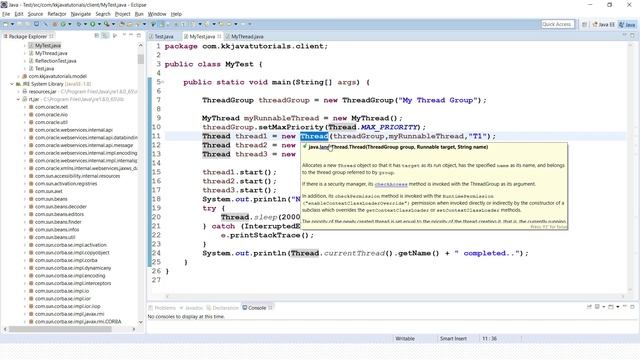Select MyTest.java in Package Explorer
This screenshot has width=640, height=360.
(48, 46)
